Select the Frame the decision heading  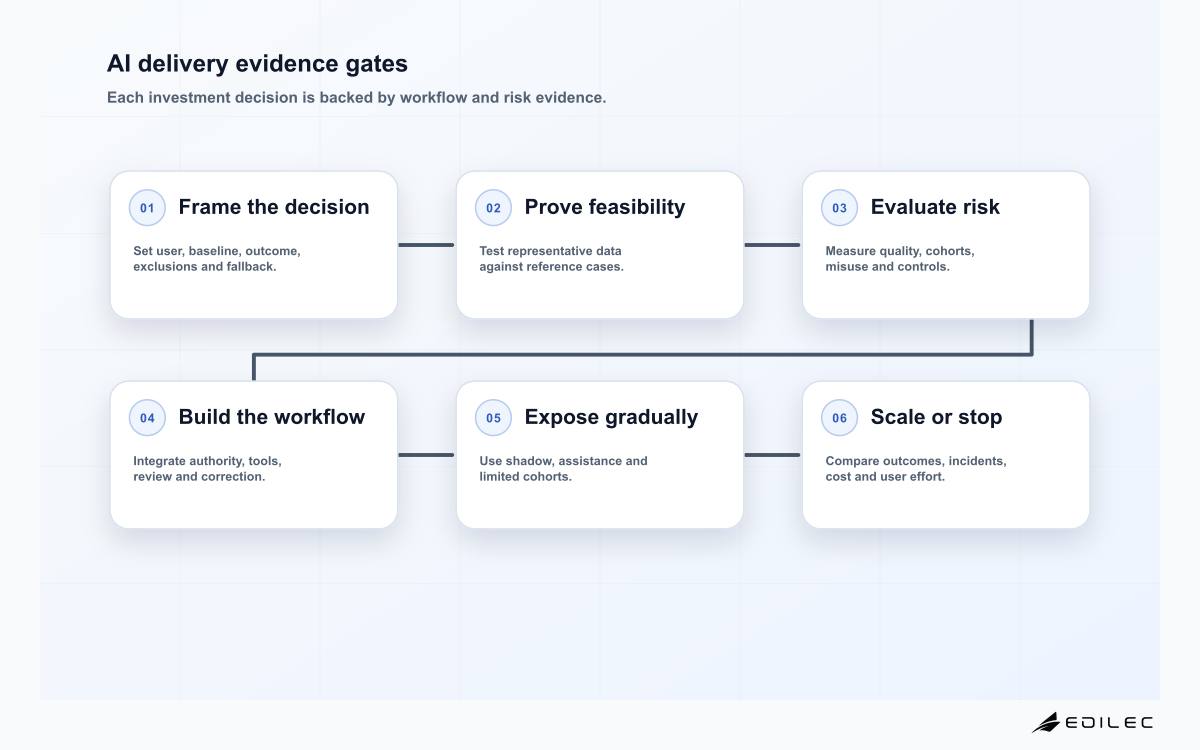tap(274, 207)
